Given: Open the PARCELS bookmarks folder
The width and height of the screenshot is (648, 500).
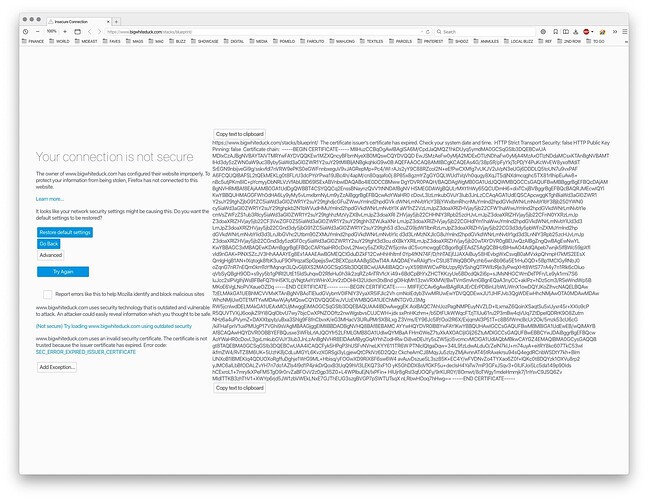Looking at the screenshot, I should tap(400, 41).
